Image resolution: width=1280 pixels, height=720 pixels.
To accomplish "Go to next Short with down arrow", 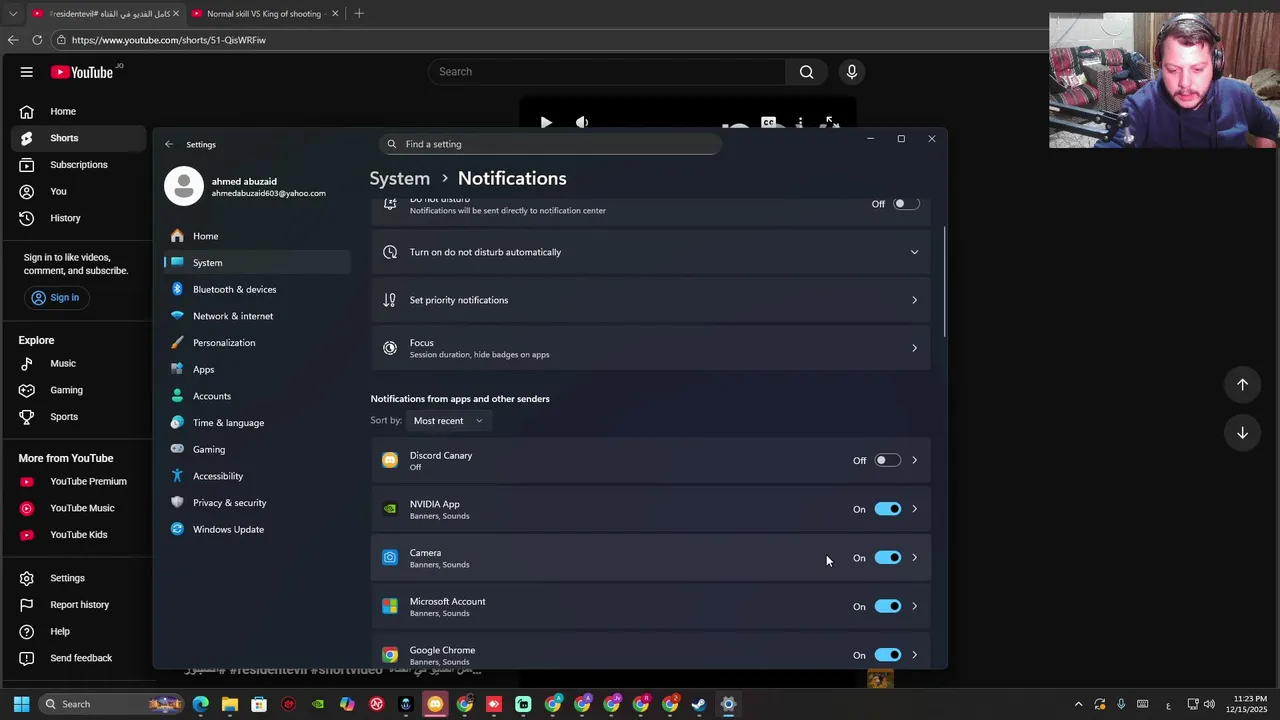I will pos(1242,433).
